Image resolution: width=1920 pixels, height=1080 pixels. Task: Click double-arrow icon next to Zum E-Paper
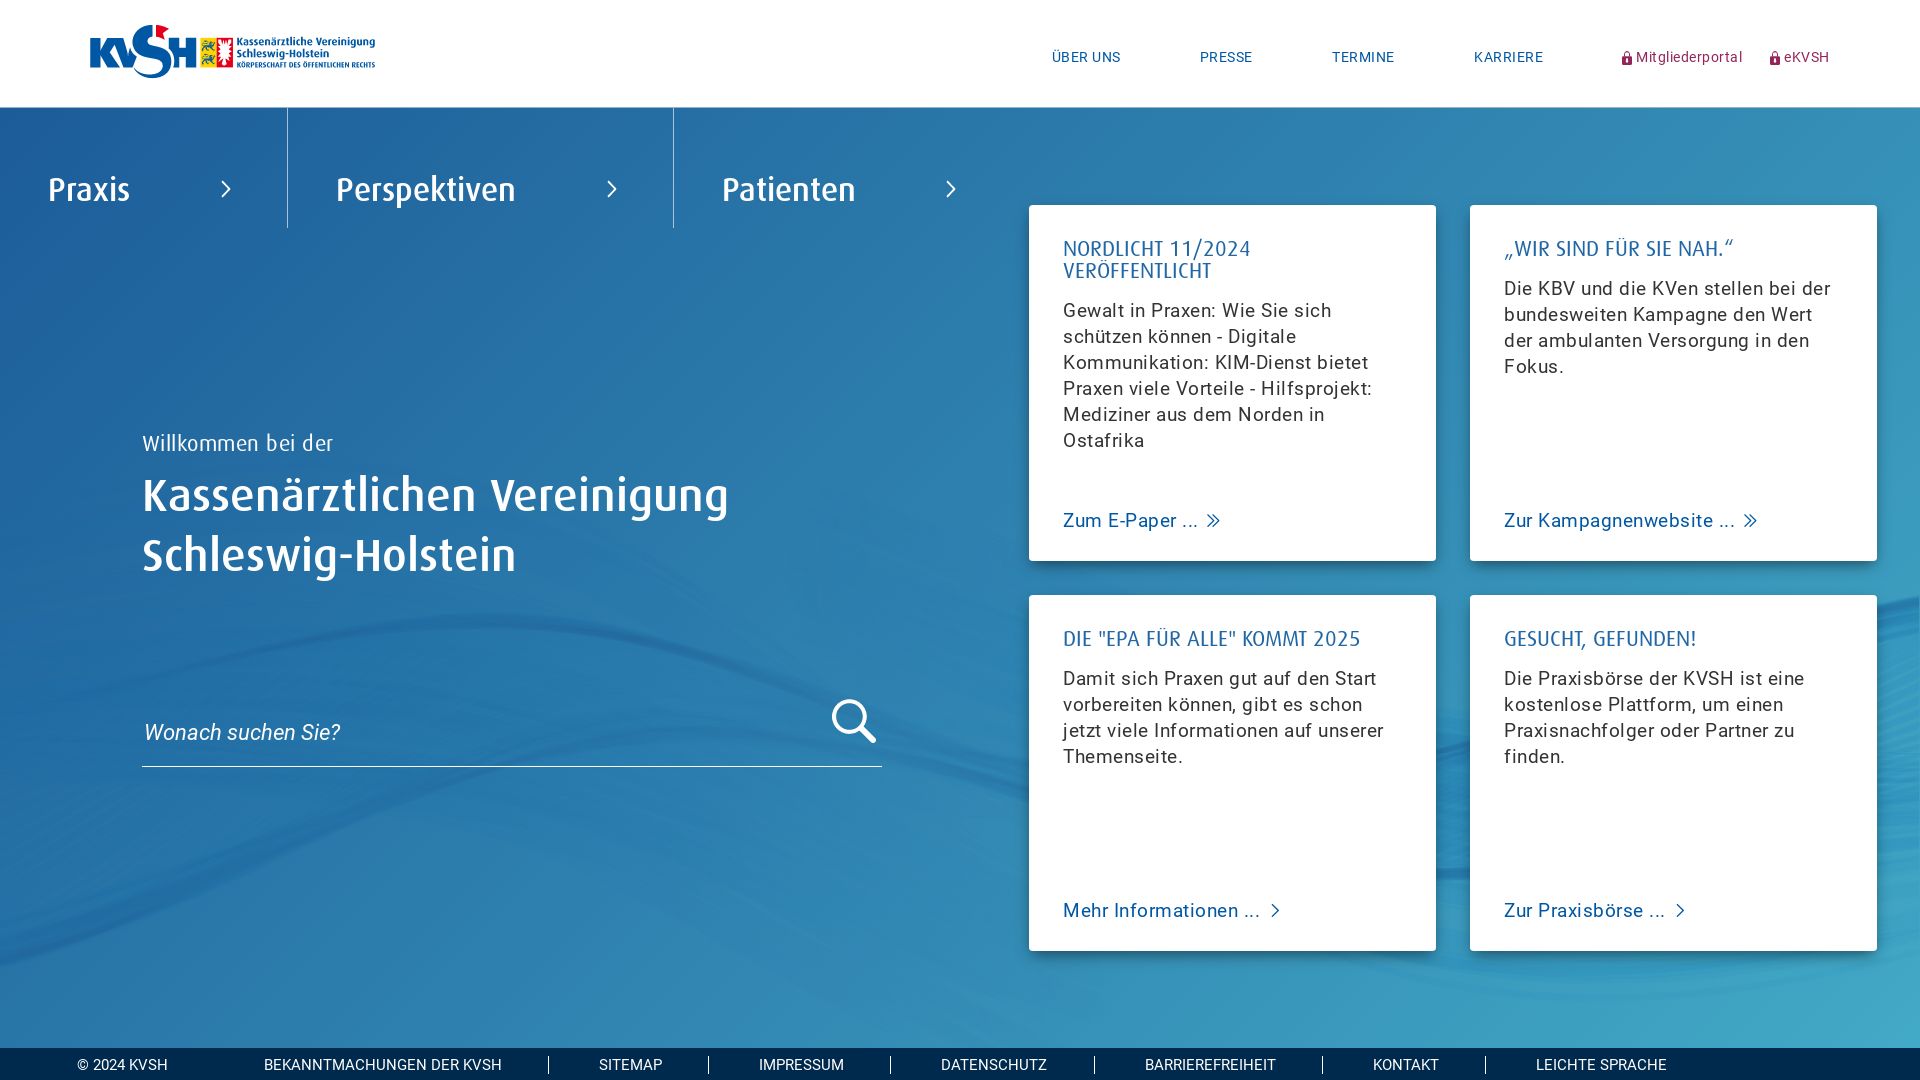[1213, 521]
